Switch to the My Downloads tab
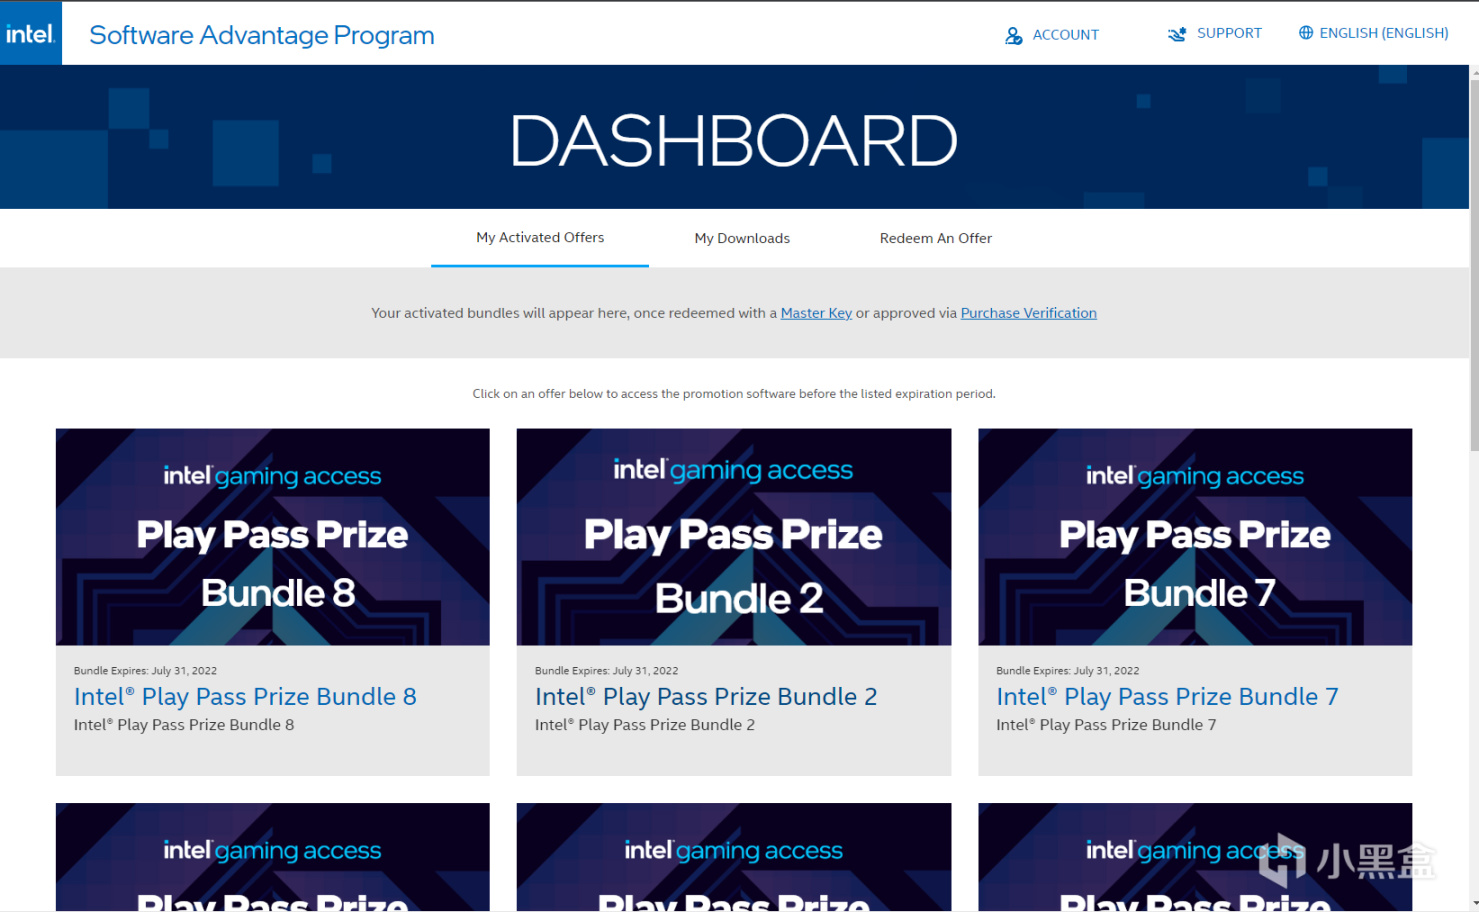The width and height of the screenshot is (1479, 912). [x=742, y=238]
